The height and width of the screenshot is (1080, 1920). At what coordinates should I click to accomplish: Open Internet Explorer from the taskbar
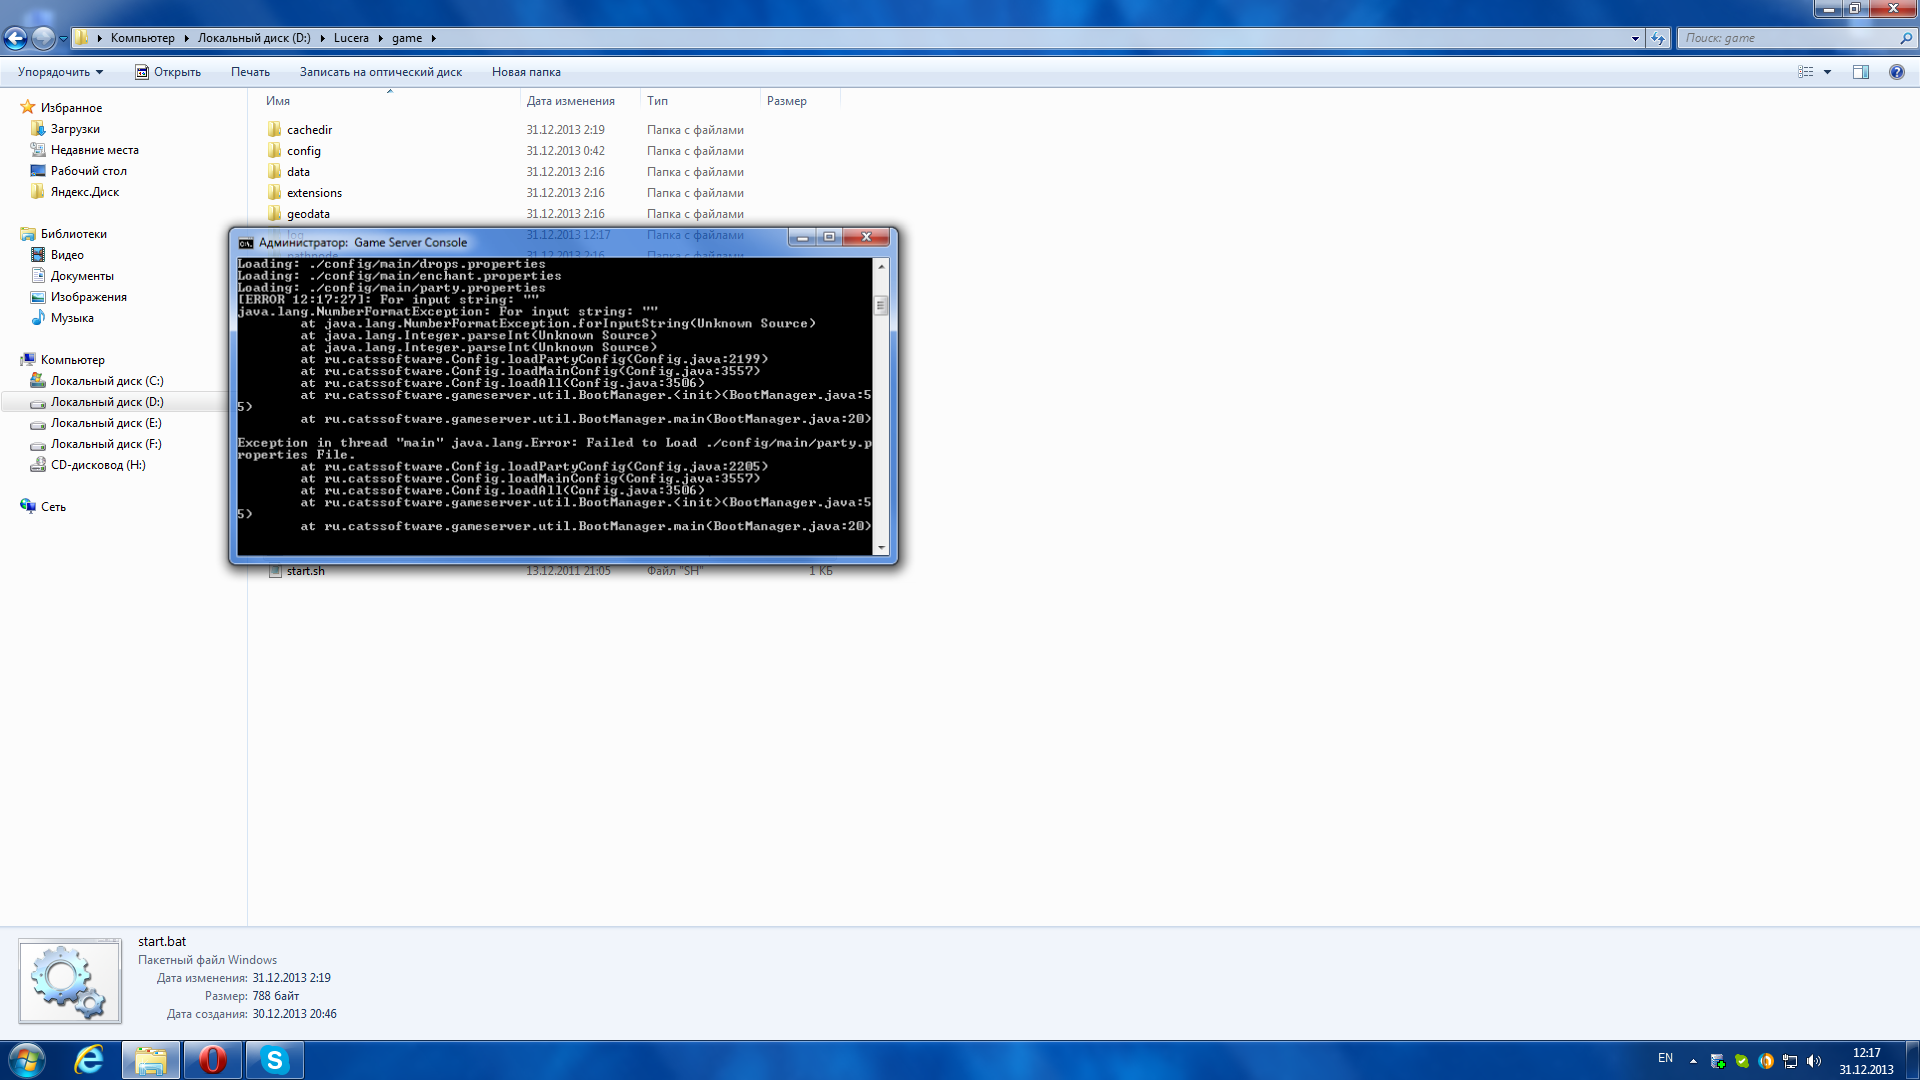(x=89, y=1060)
